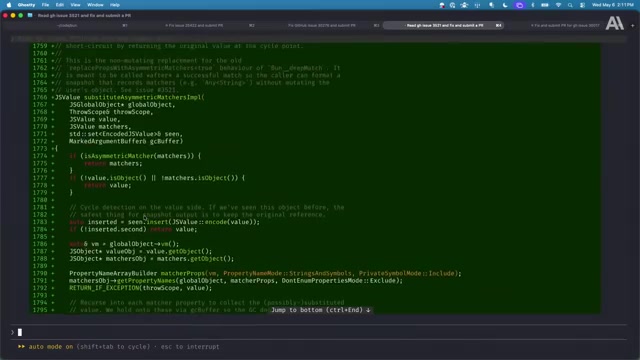Click 'Jump to bottom (ctrl+End)' button
This screenshot has height=360, width=640.
[321, 310]
